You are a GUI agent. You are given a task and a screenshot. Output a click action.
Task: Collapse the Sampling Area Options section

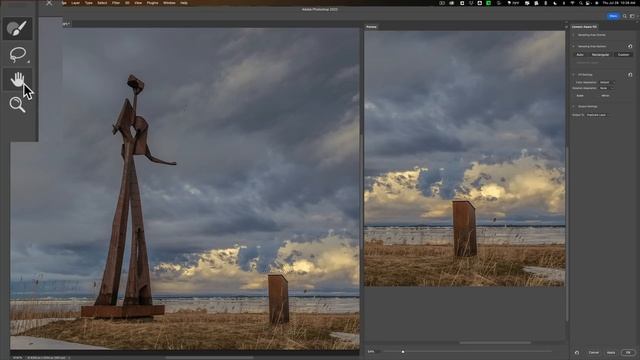pos(573,46)
